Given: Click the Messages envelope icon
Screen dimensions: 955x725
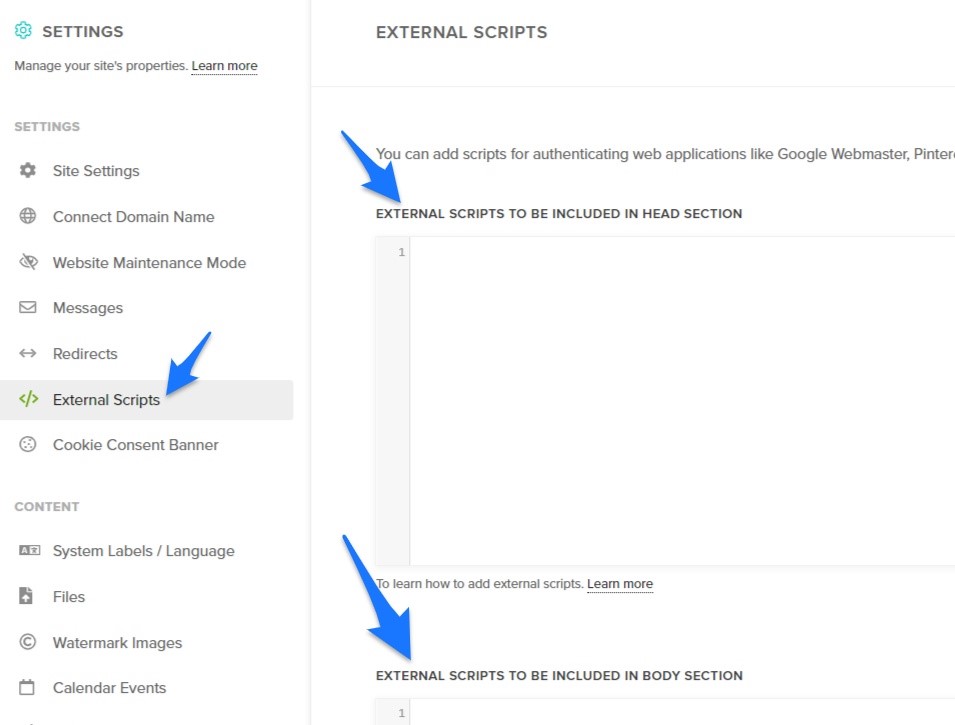Looking at the screenshot, I should [x=27, y=307].
